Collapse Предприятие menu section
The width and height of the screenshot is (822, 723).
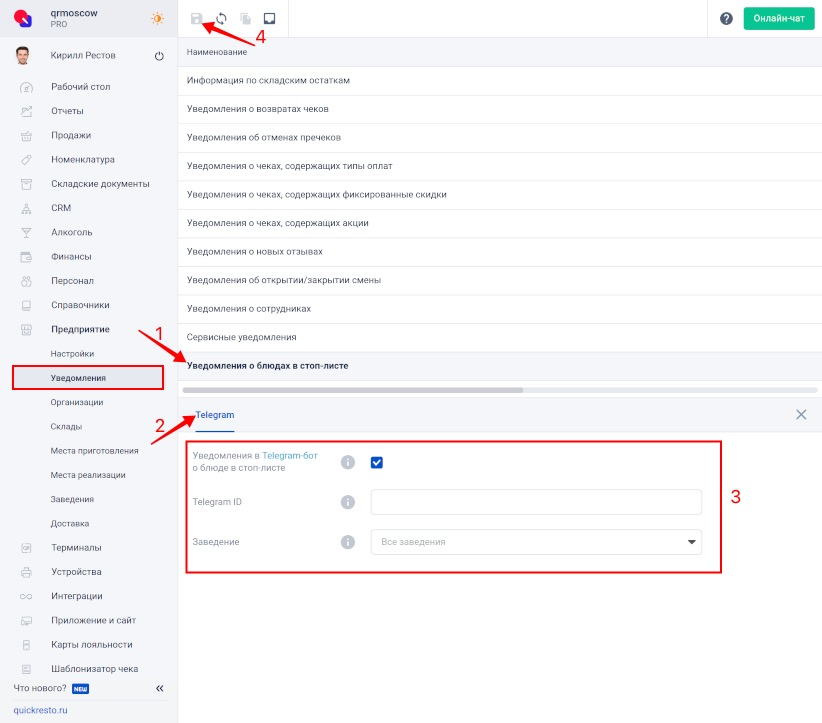(80, 329)
